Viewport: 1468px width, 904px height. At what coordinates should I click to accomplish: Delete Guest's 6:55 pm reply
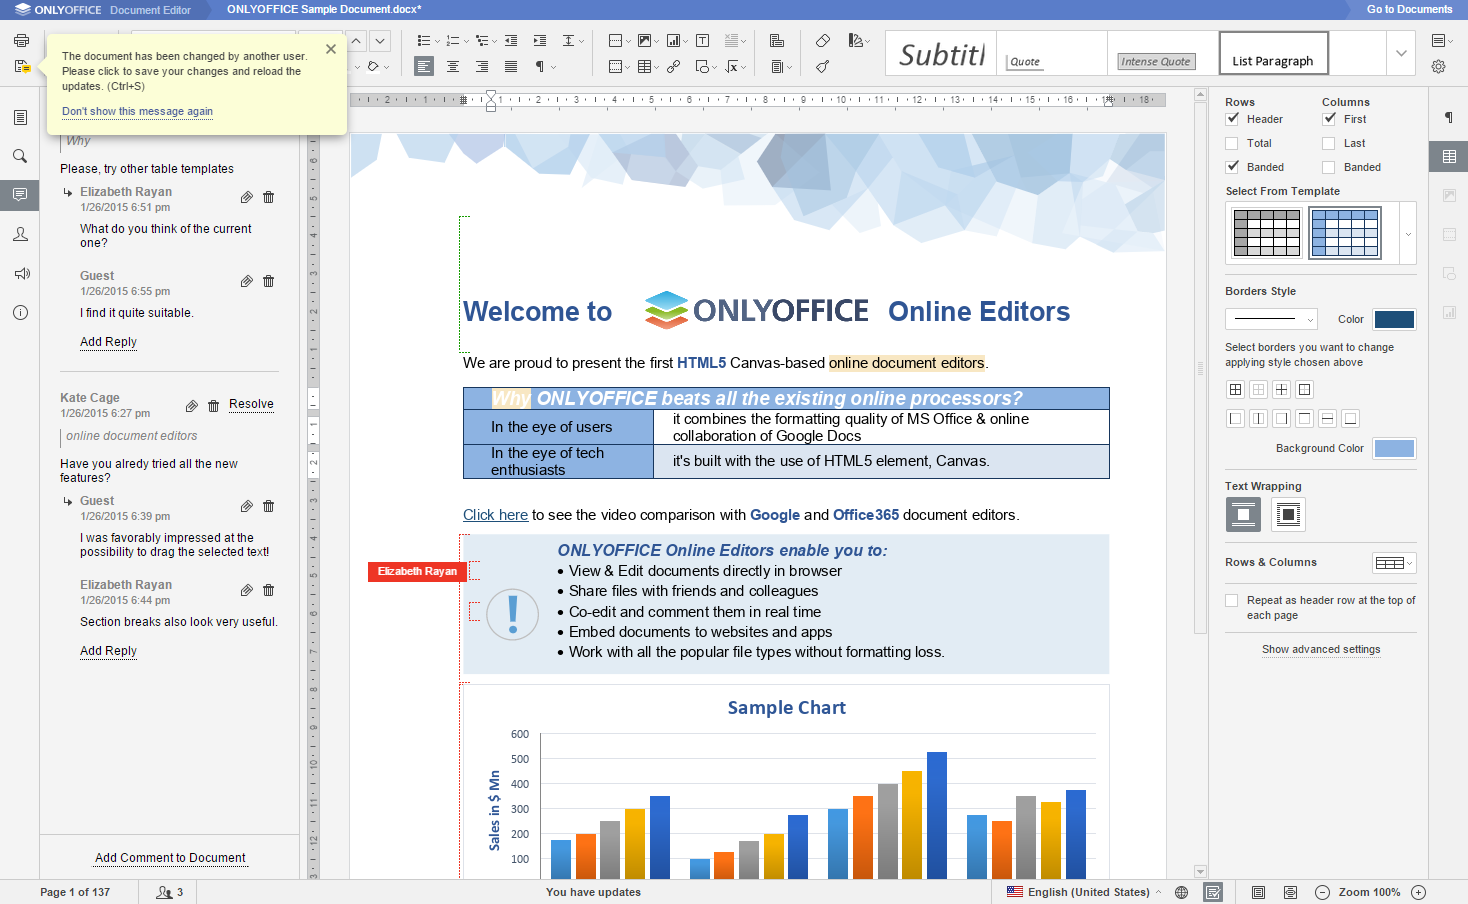(x=269, y=281)
